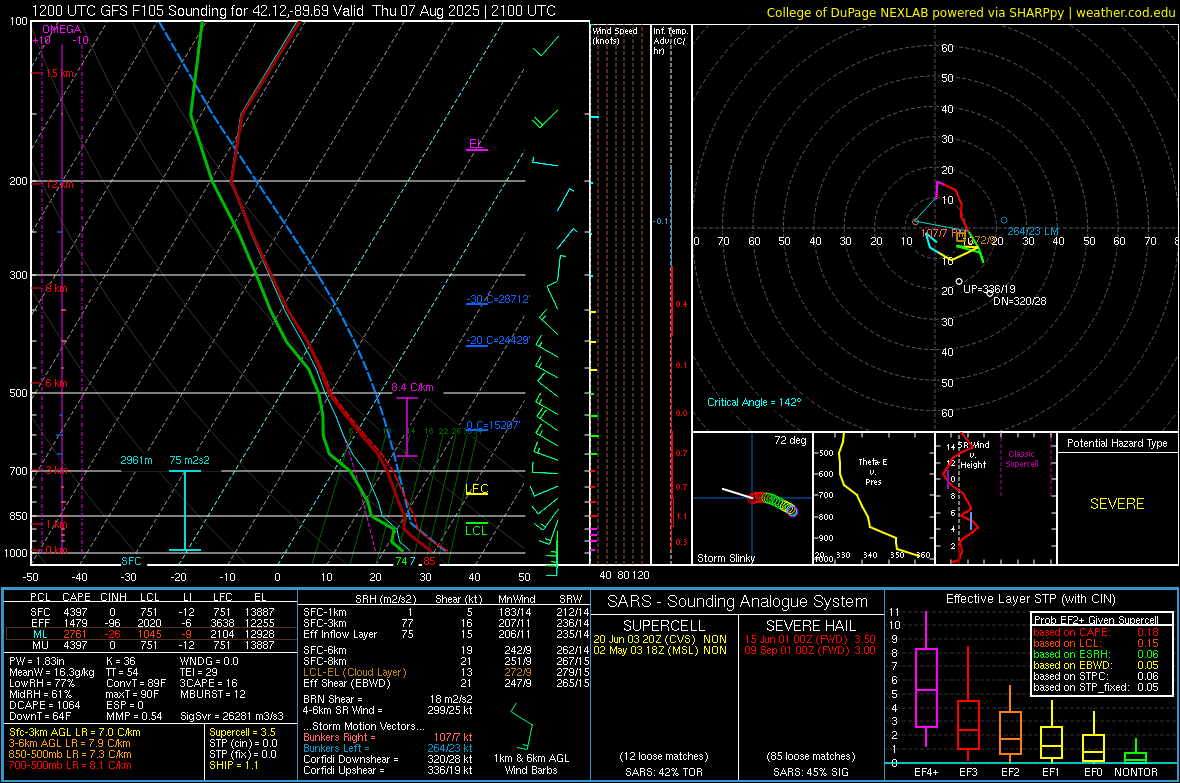This screenshot has height=783, width=1180.
Task: Select the SFC-1km row in shear table
Action: click(x=446, y=612)
